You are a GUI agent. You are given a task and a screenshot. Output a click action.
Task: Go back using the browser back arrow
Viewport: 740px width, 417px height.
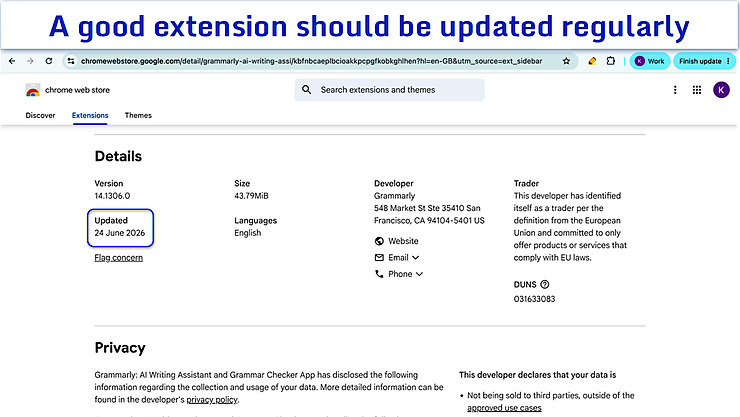[x=12, y=61]
